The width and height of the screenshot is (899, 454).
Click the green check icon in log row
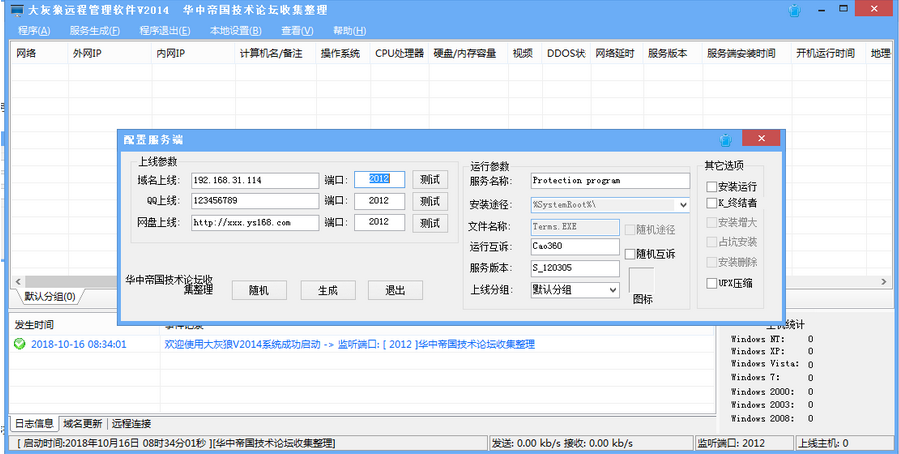click(x=19, y=344)
